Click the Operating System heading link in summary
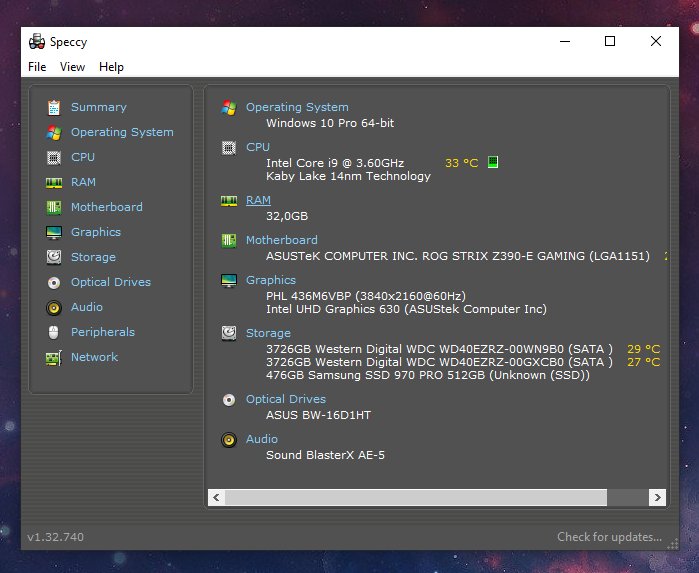Image resolution: width=699 pixels, height=573 pixels. click(297, 107)
